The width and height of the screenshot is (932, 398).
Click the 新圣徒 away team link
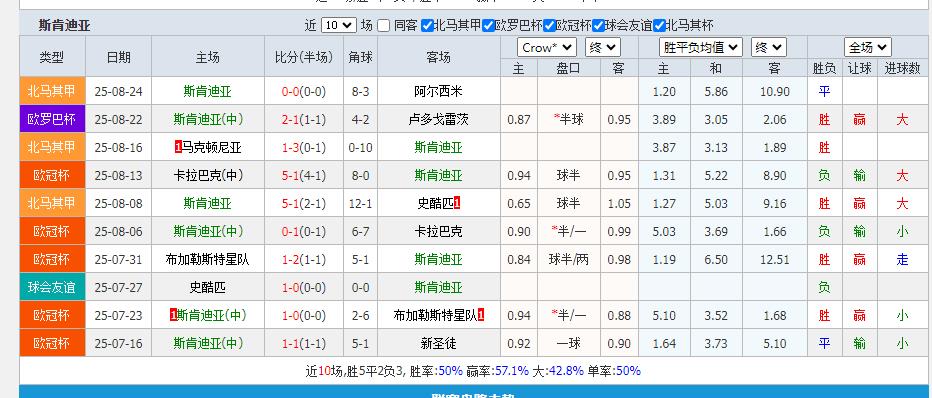(439, 343)
